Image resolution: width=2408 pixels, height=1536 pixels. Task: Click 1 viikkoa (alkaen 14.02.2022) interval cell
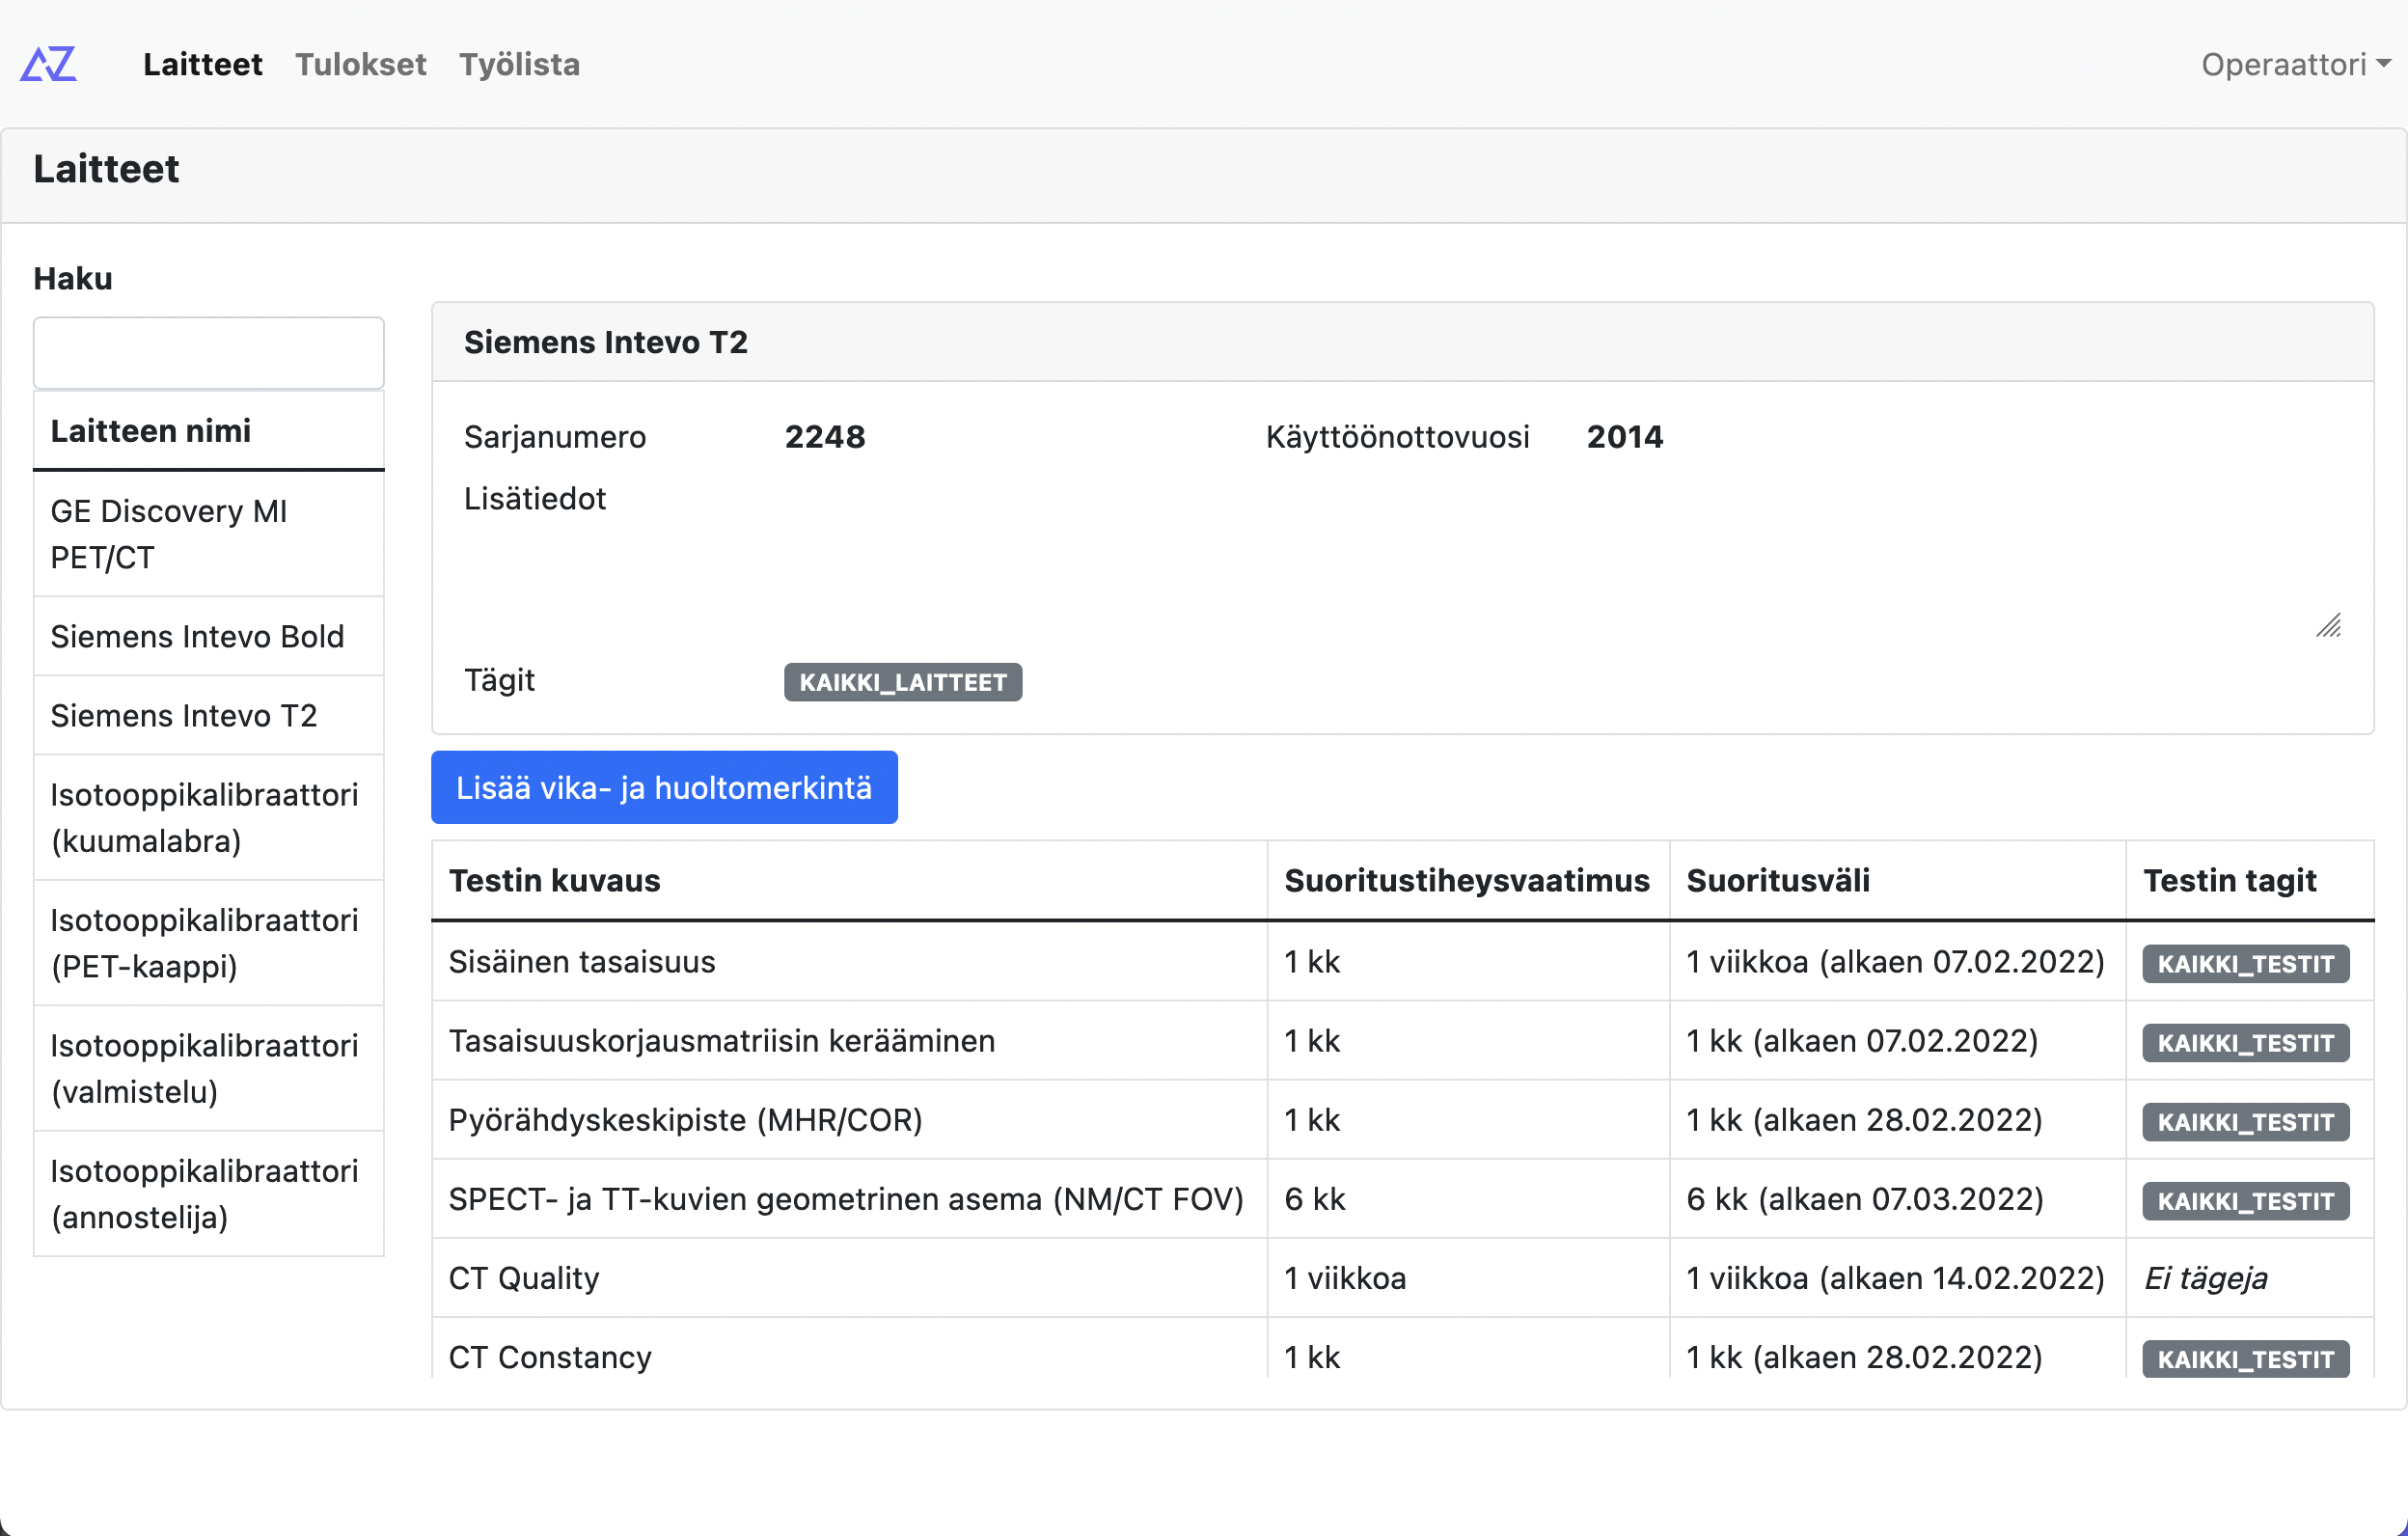click(1897, 1278)
